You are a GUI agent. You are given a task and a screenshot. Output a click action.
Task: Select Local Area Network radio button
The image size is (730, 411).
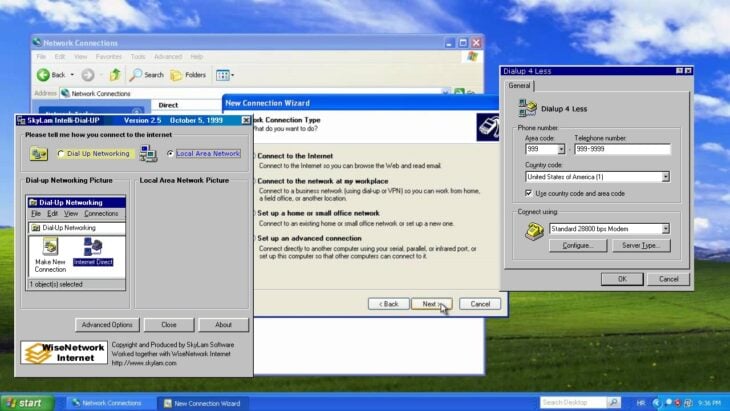click(170, 154)
